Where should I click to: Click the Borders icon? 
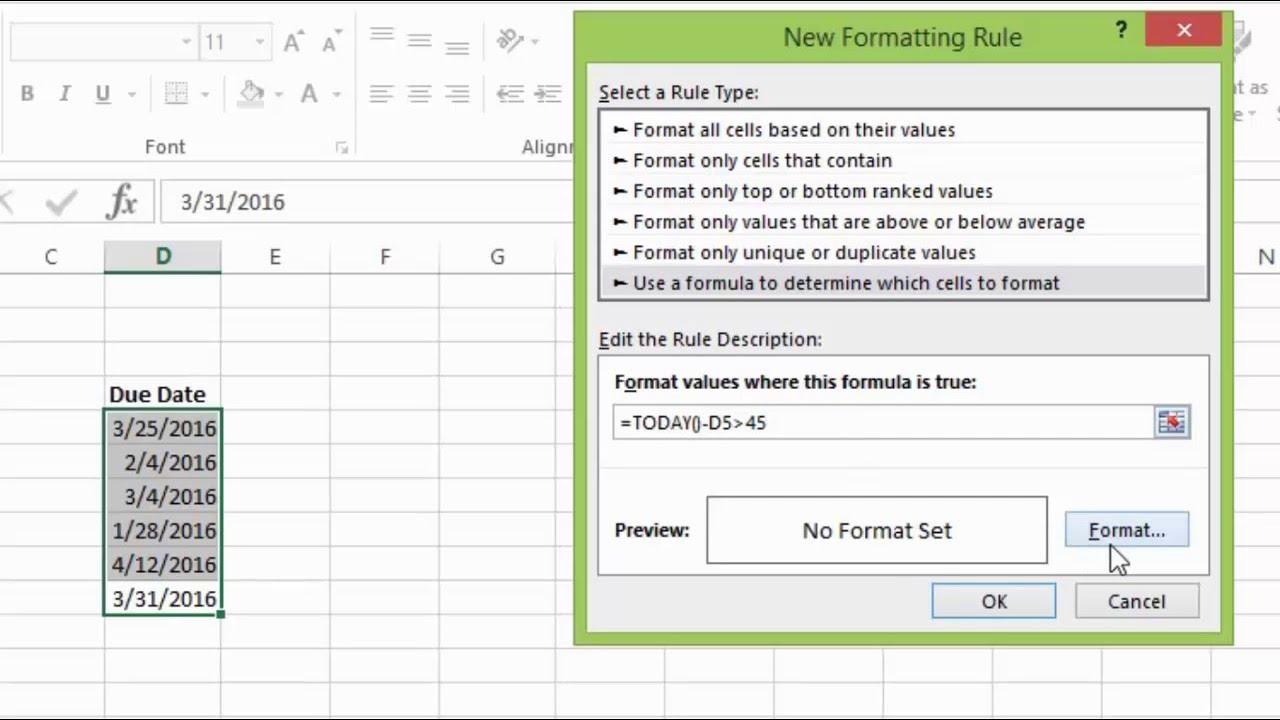coord(176,94)
